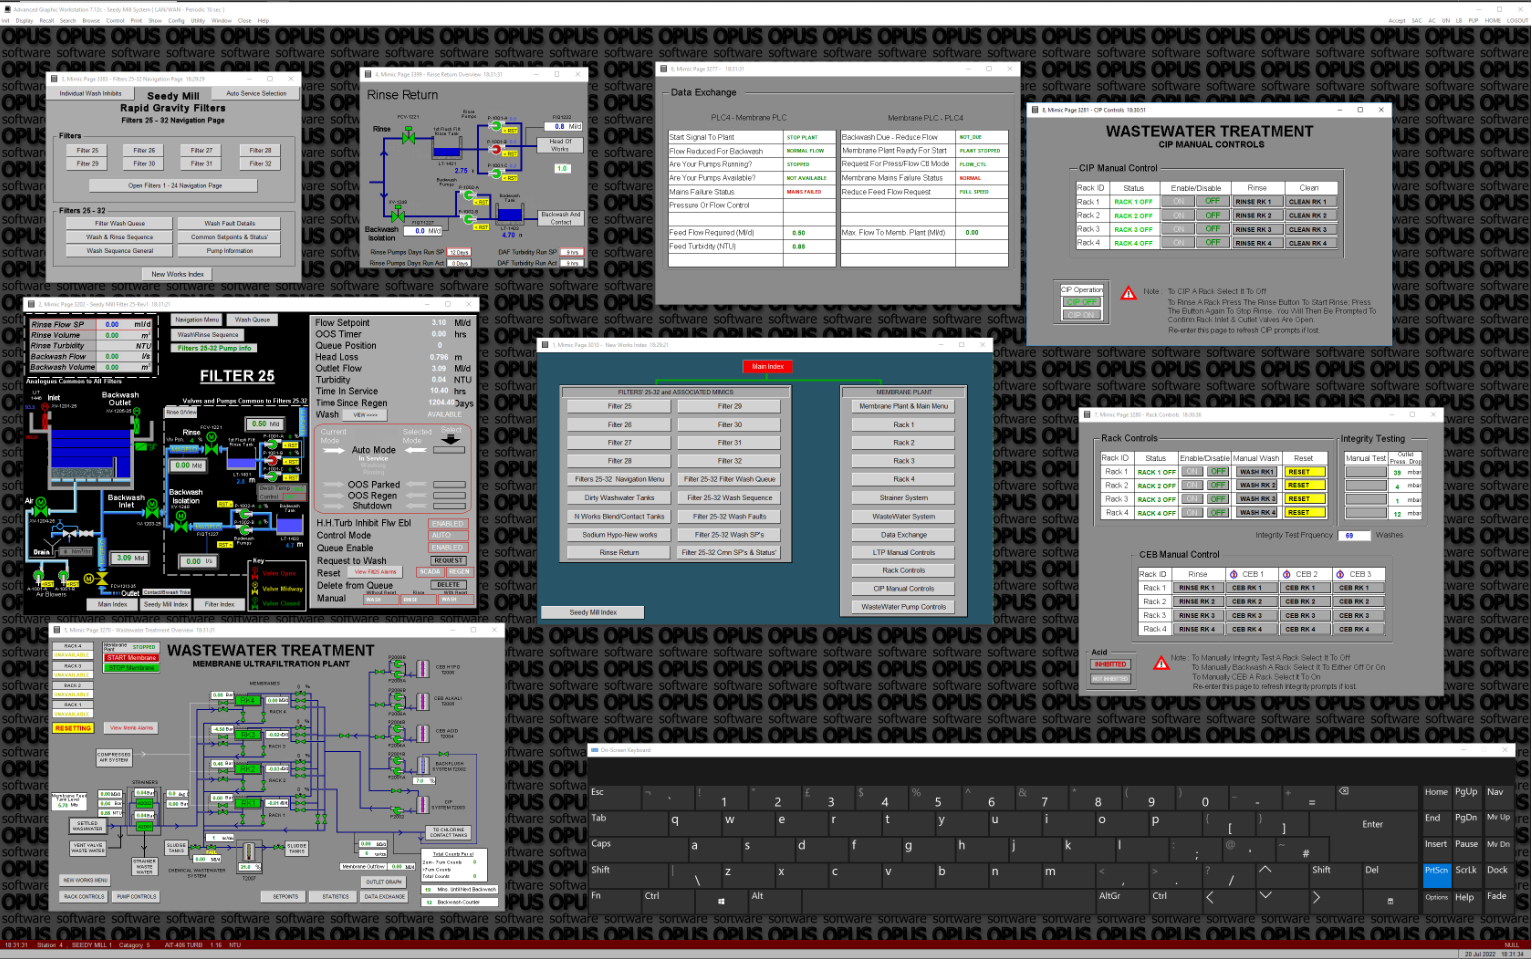Screen dimensions: 1532x959
Task: Toggle H.H.Turb Inhibit ENABLED in Filter 25 window
Action: (x=448, y=524)
